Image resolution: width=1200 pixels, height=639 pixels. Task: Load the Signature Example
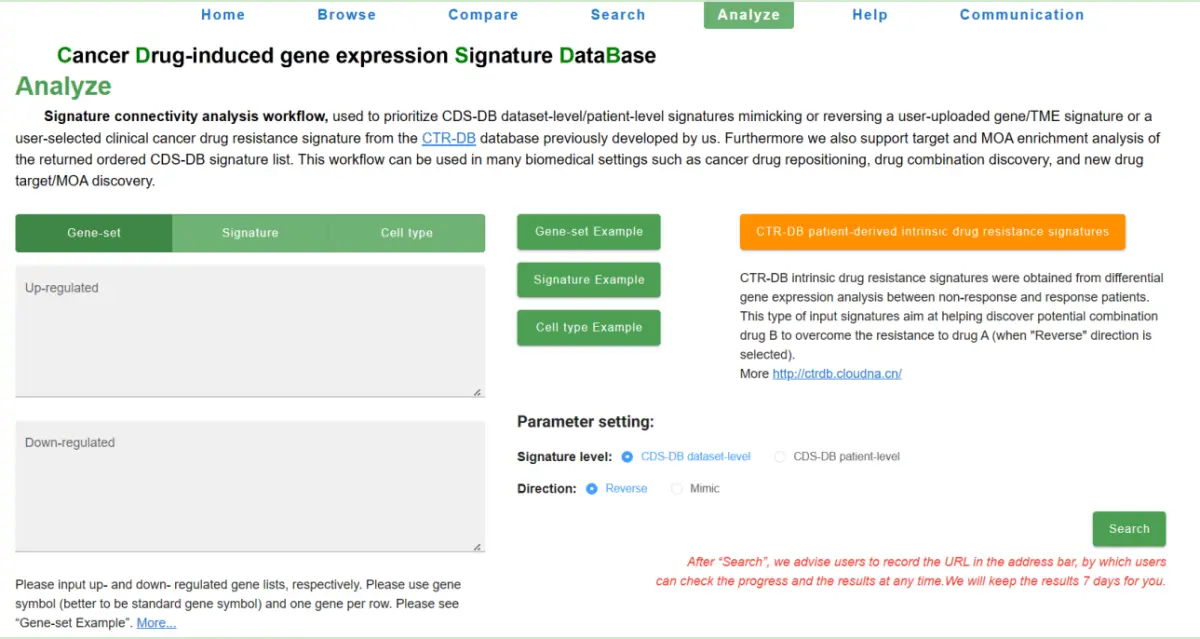coord(589,280)
